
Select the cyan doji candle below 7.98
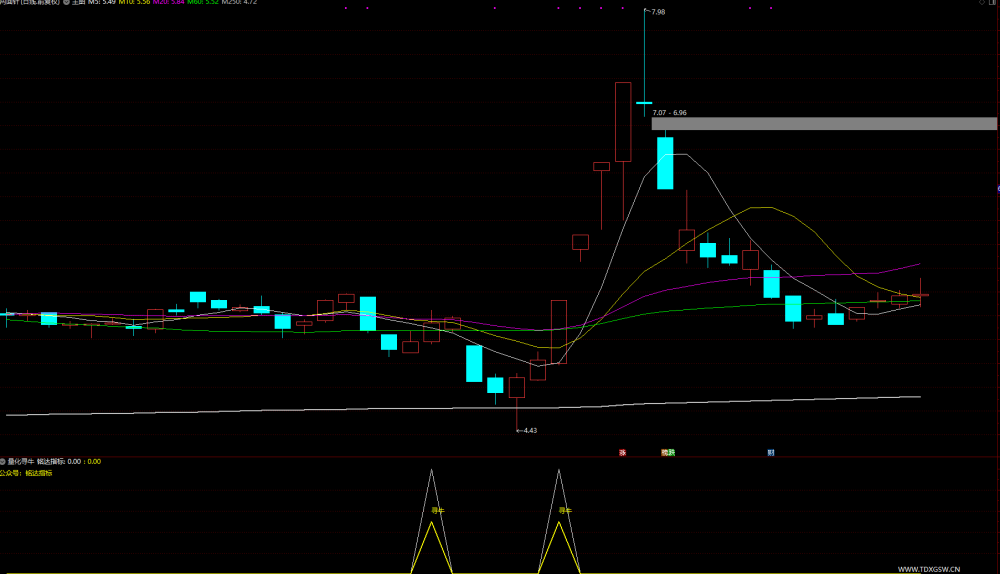pos(644,102)
